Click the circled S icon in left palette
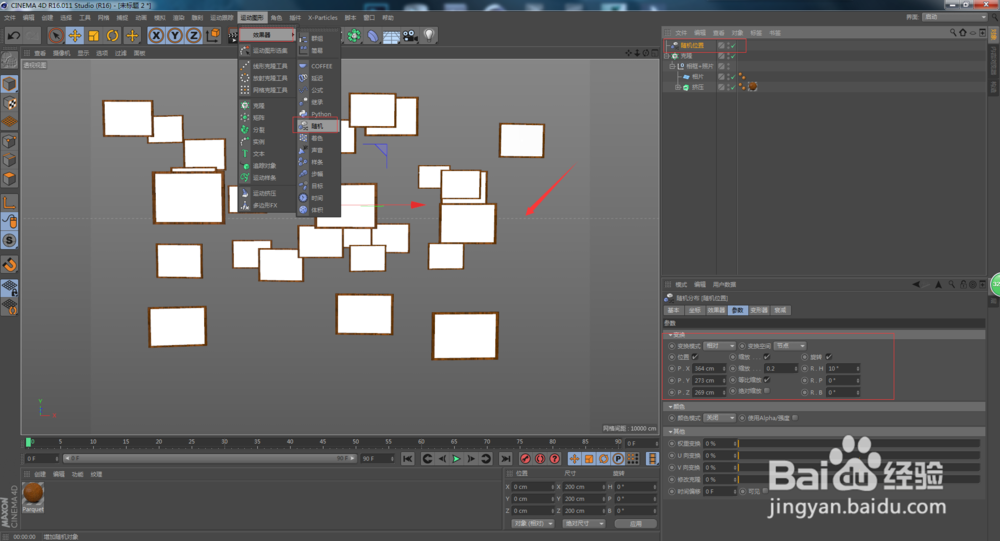Viewport: 1000px width, 541px height. 10,241
